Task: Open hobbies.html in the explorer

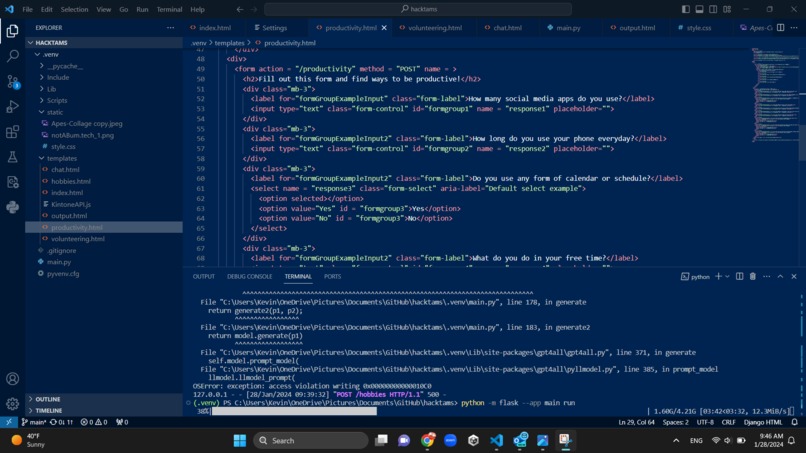Action: tap(104, 181)
